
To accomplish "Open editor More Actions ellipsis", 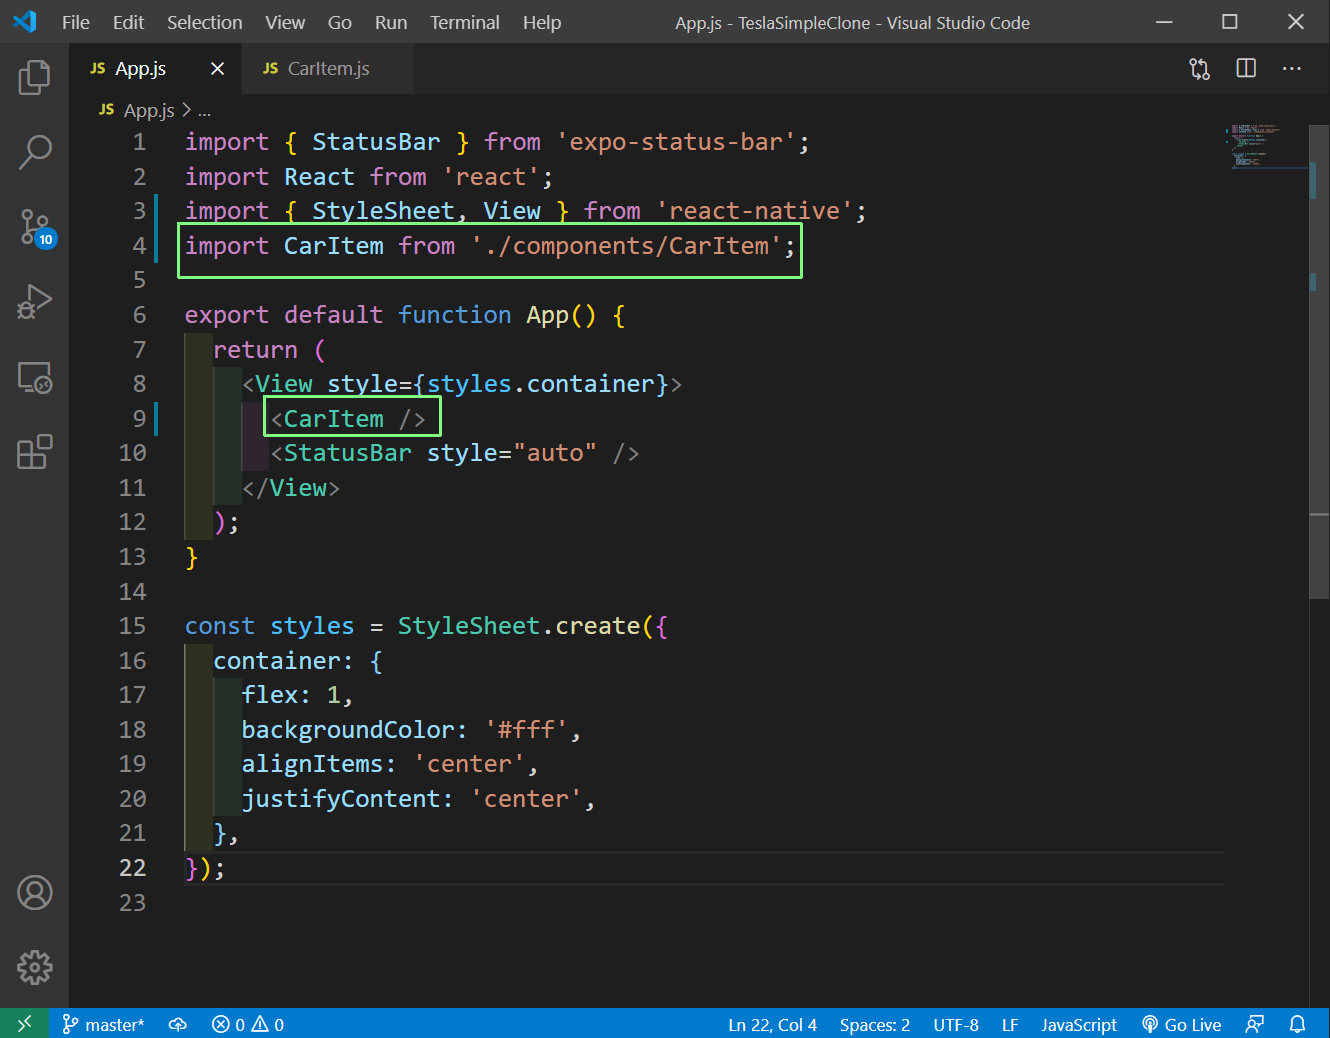I will (x=1292, y=68).
